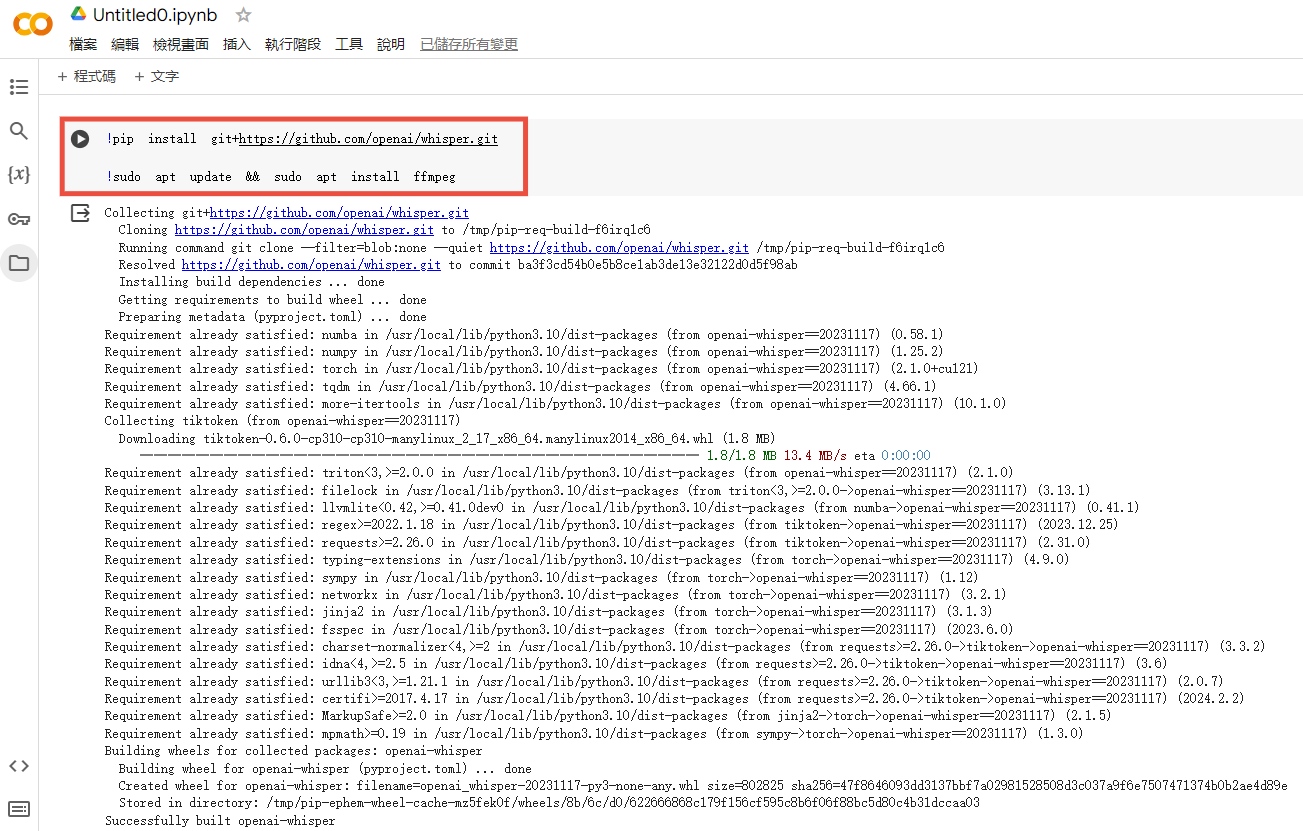
Task: Open the table of contents sidebar
Action: click(x=19, y=87)
